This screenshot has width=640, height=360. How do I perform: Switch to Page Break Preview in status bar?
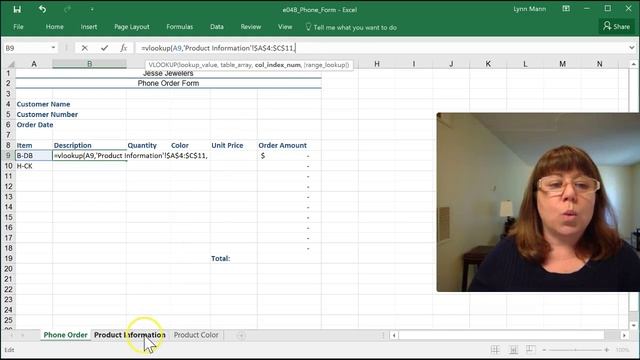(530, 350)
